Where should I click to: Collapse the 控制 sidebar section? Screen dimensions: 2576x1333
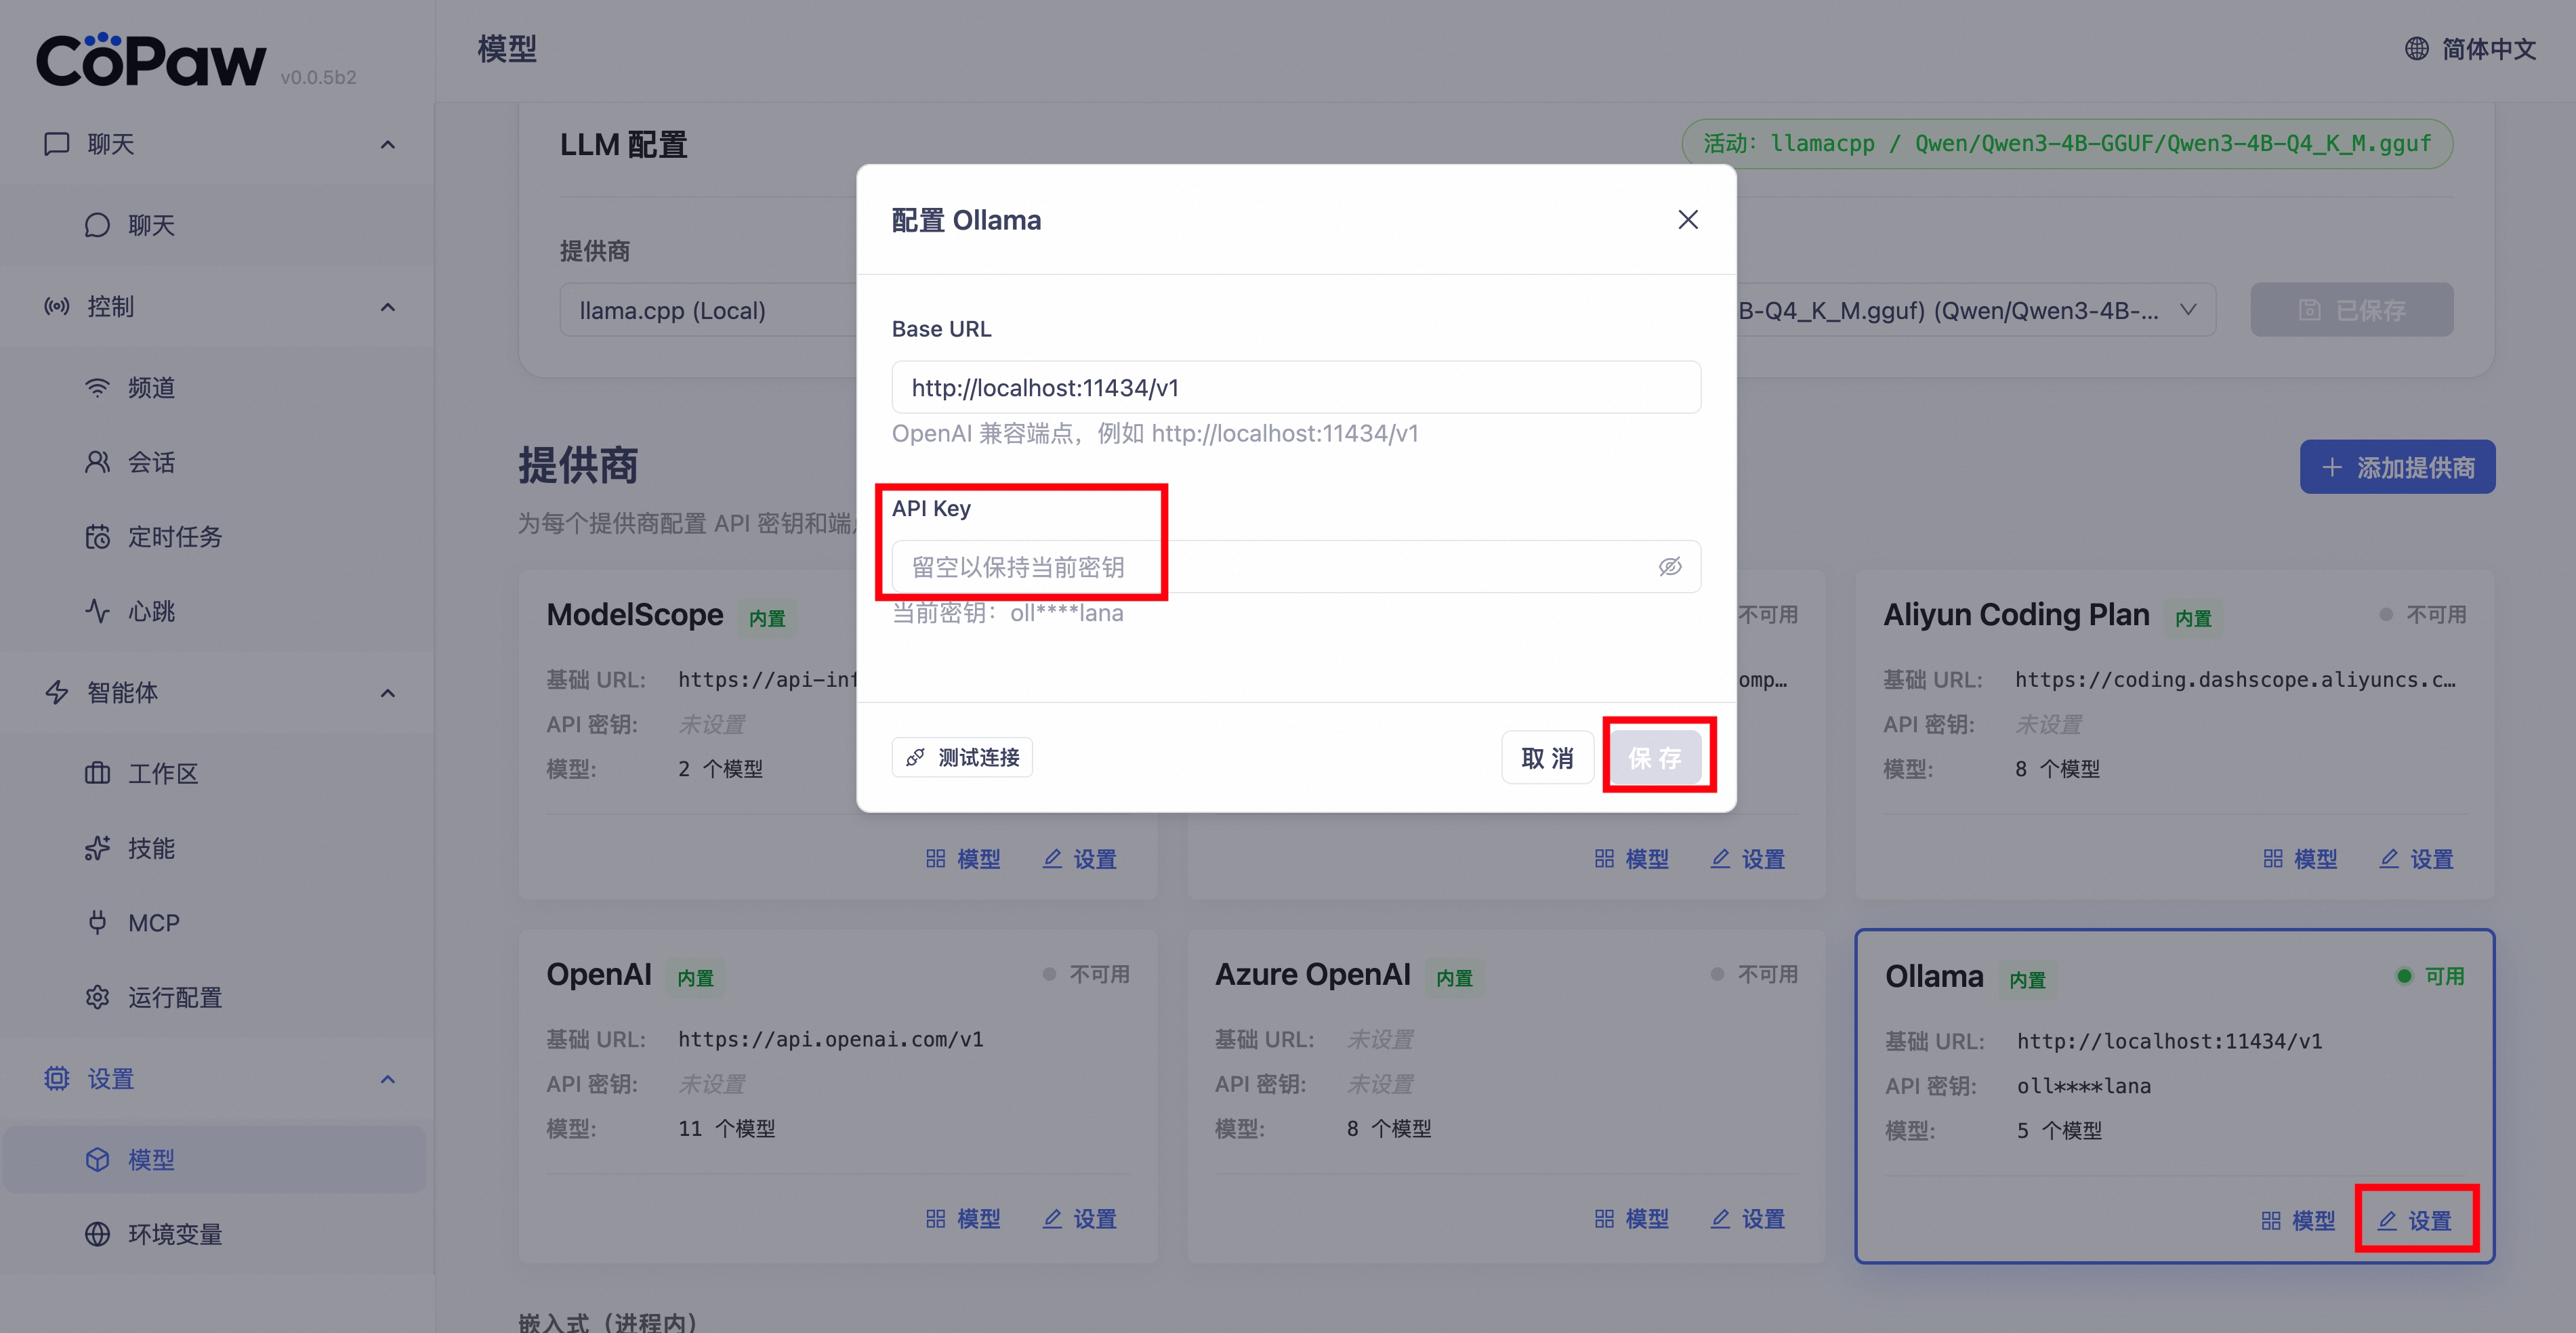coord(387,307)
